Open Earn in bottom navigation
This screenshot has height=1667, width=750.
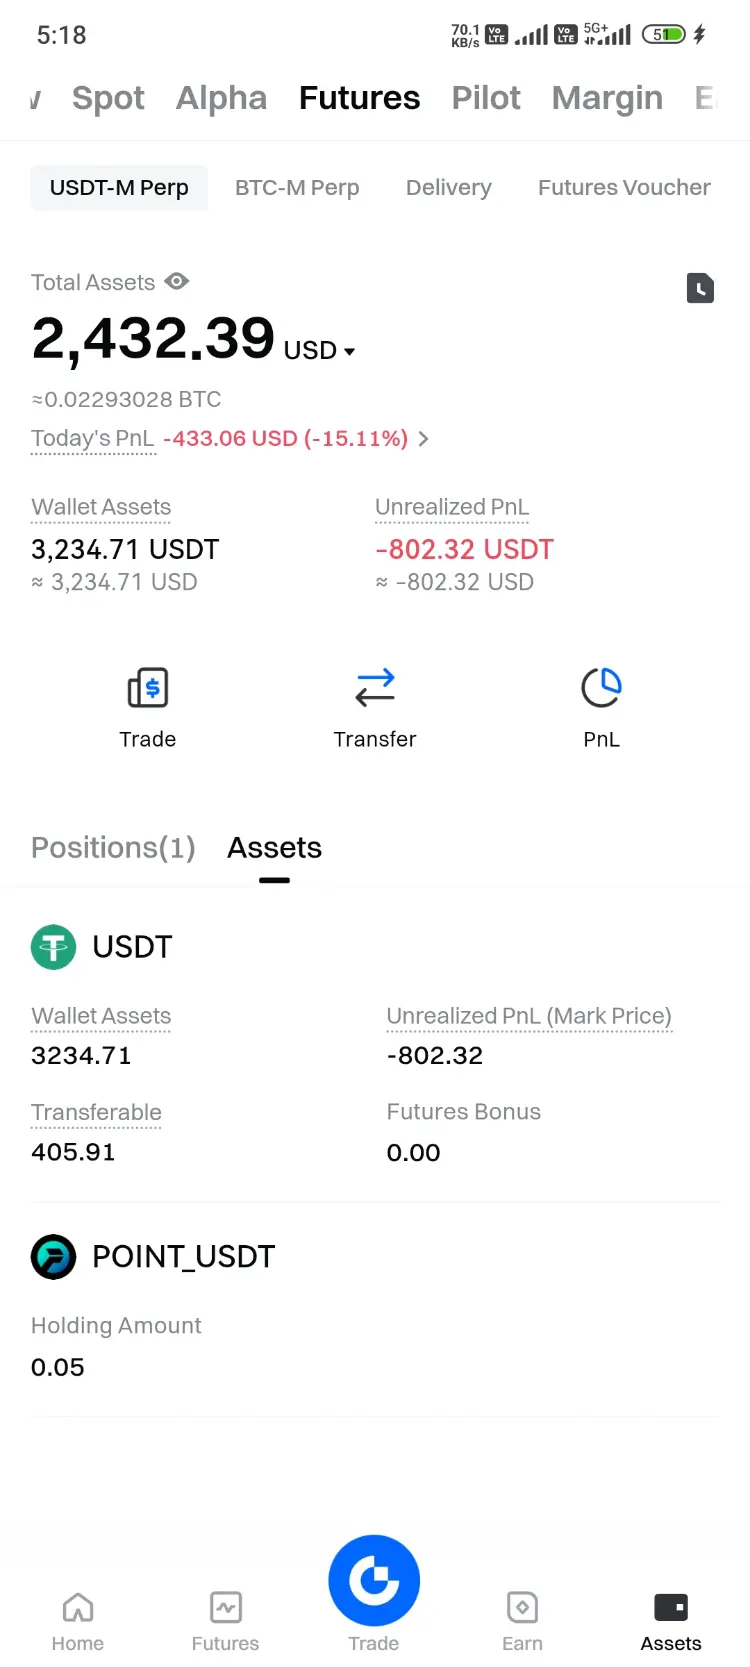pos(522,1621)
